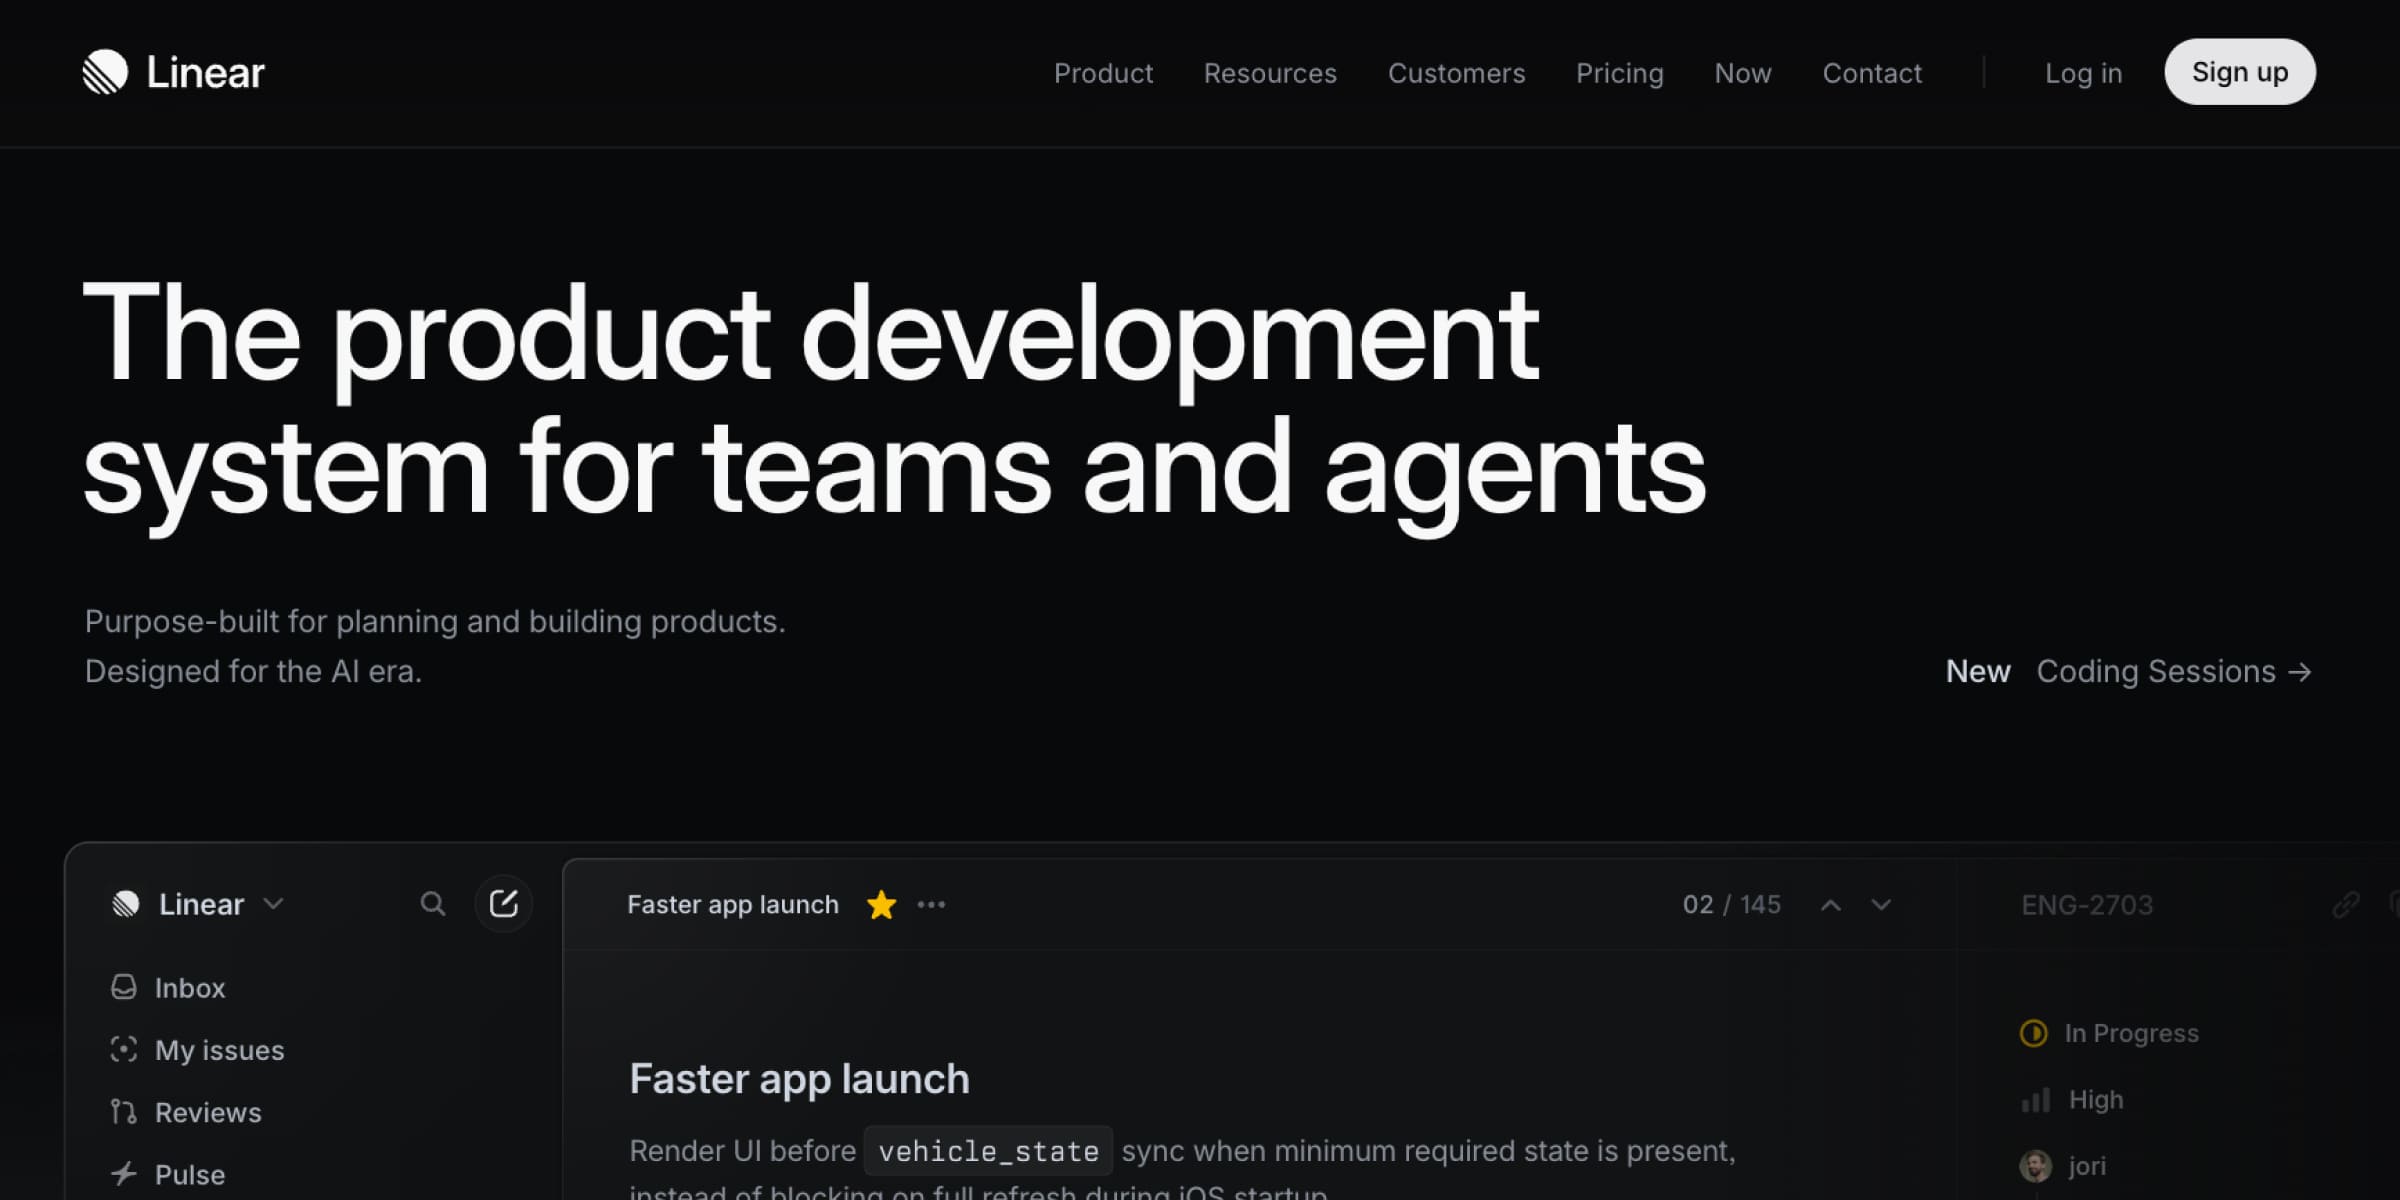Open the three-dot more options menu
This screenshot has height=1200, width=2400.
pyautogui.click(x=931, y=904)
